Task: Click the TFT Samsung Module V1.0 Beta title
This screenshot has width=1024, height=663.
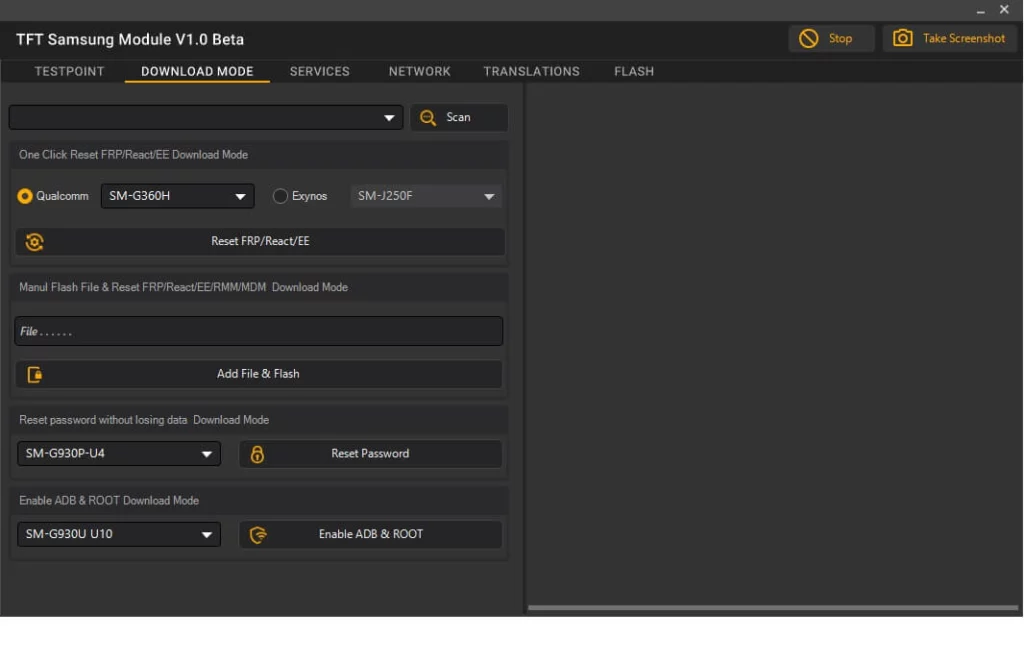Action: 130,39
